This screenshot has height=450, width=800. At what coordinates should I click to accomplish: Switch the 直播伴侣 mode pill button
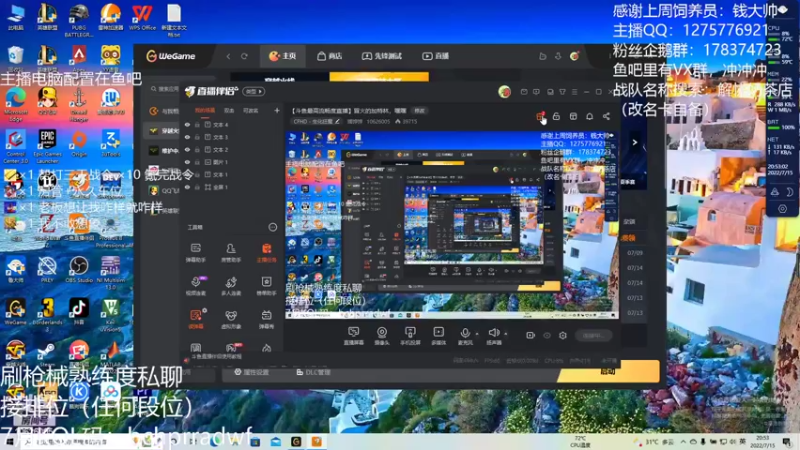tap(254, 92)
